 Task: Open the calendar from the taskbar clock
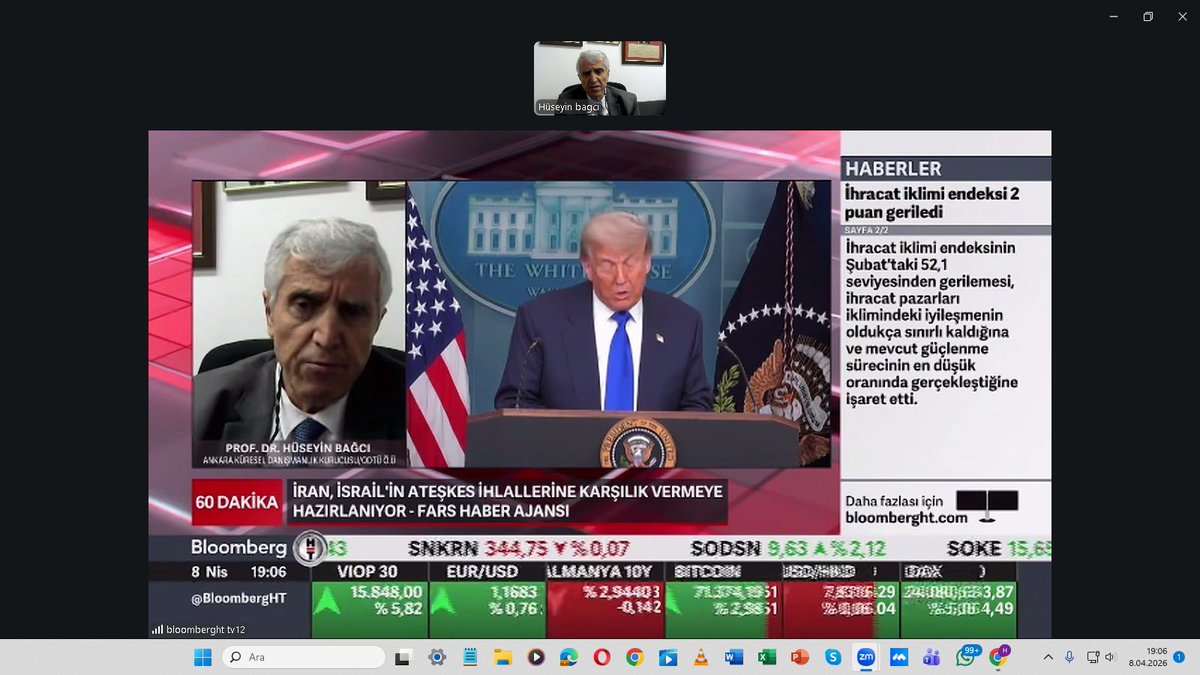tap(1150, 658)
